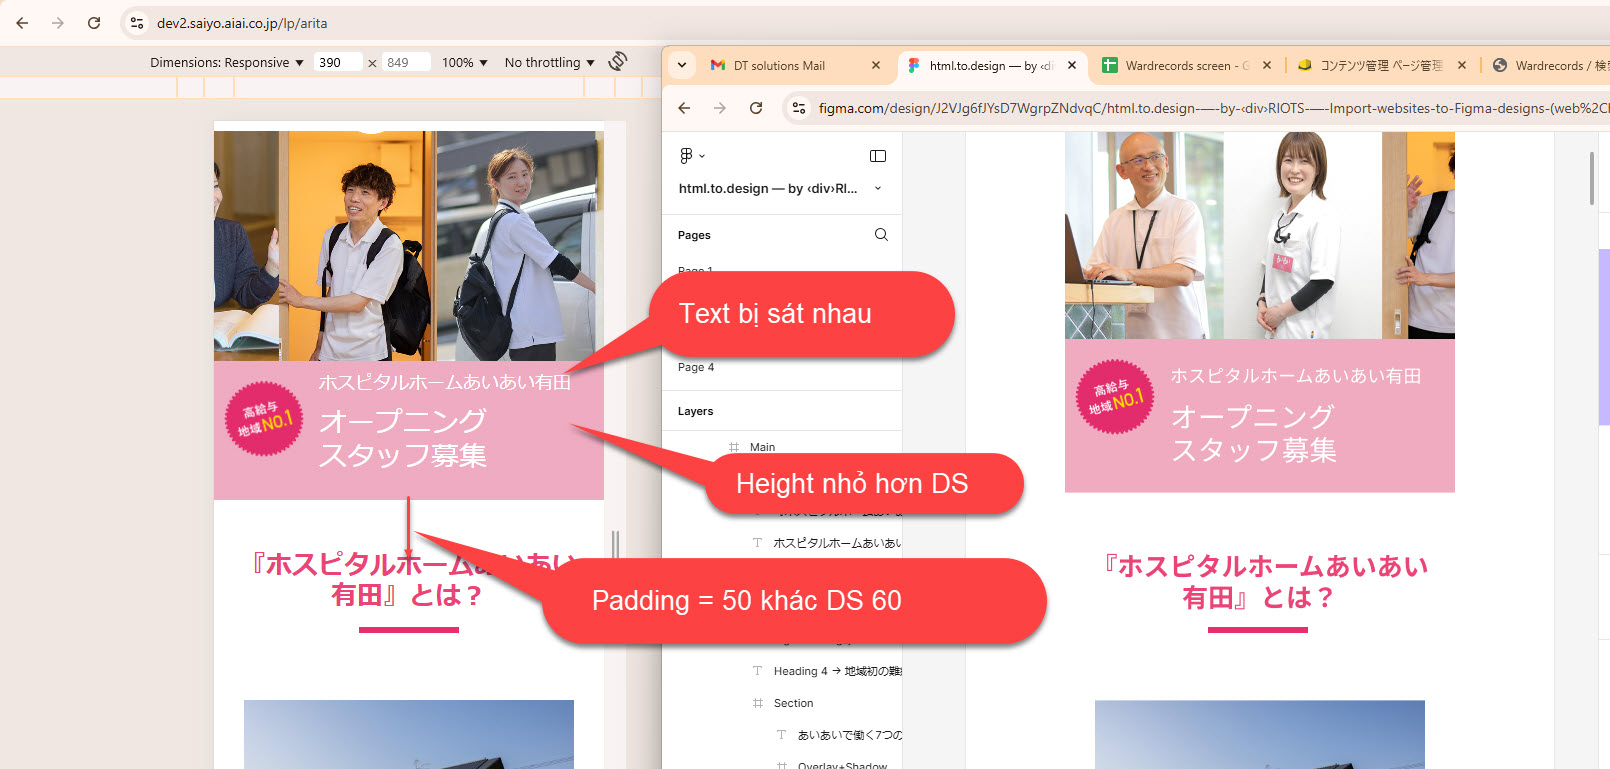Open the Dimensions: Responsive dropdown
The height and width of the screenshot is (769, 1610).
tap(226, 62)
